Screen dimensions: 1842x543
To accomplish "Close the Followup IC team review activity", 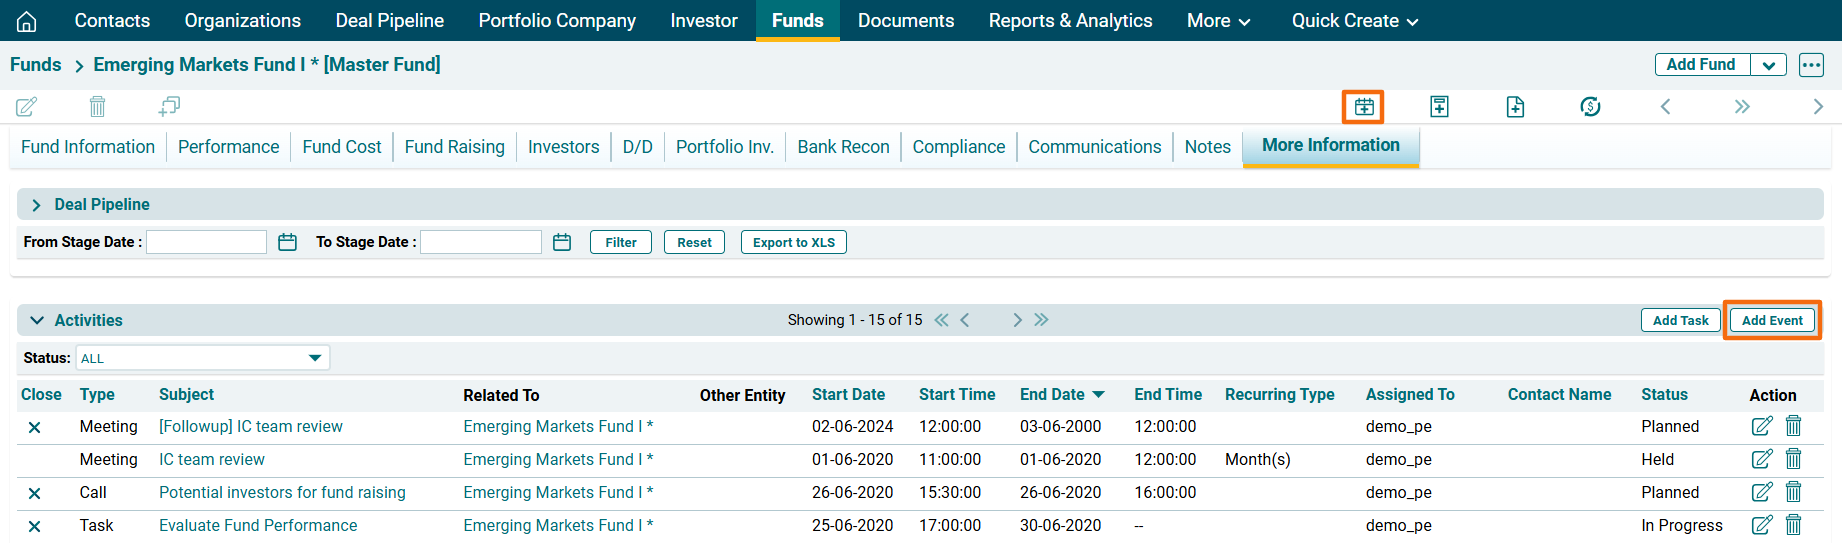I will (x=34, y=427).
